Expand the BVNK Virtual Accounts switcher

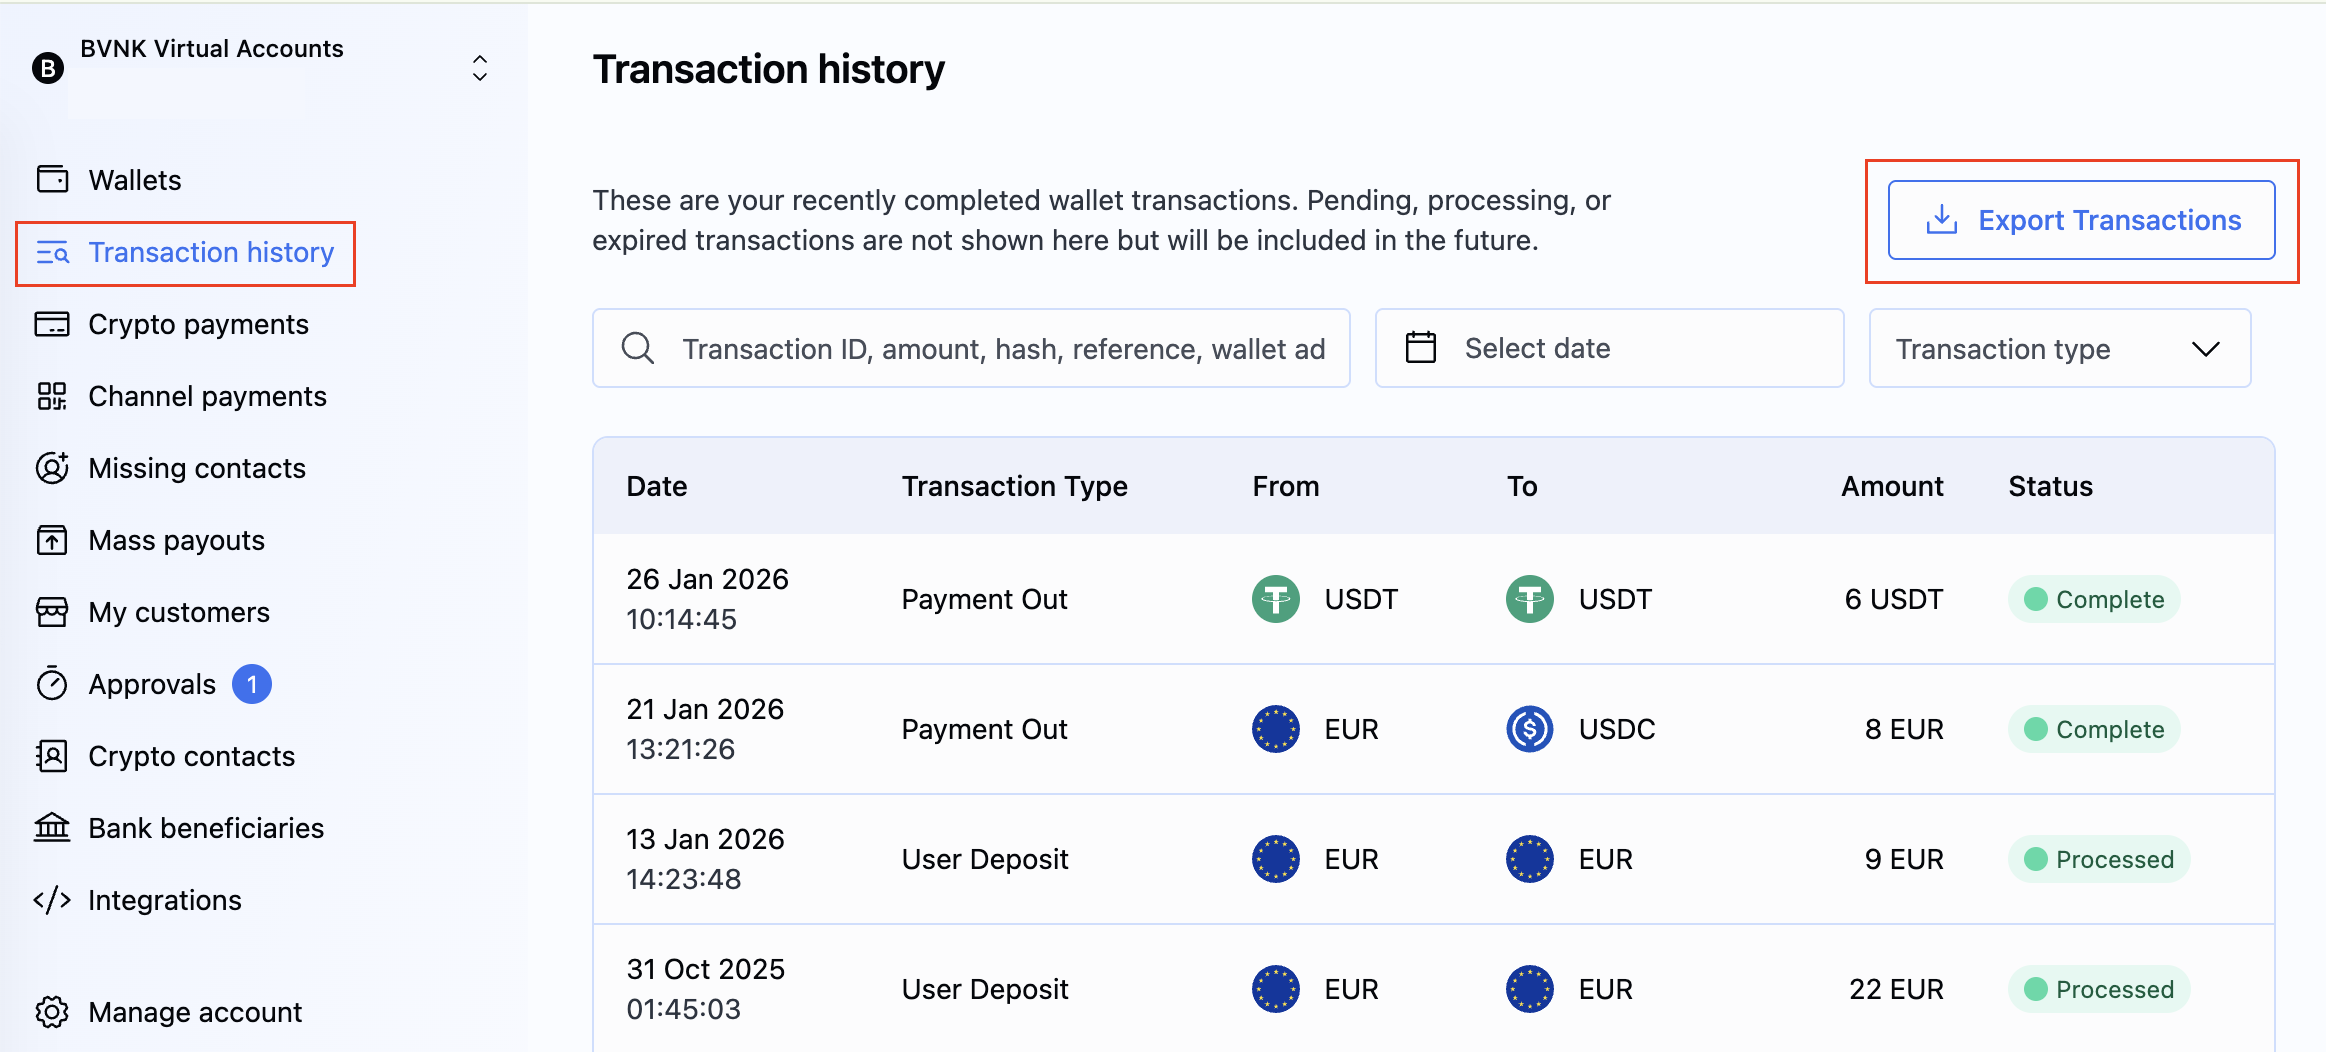[479, 68]
